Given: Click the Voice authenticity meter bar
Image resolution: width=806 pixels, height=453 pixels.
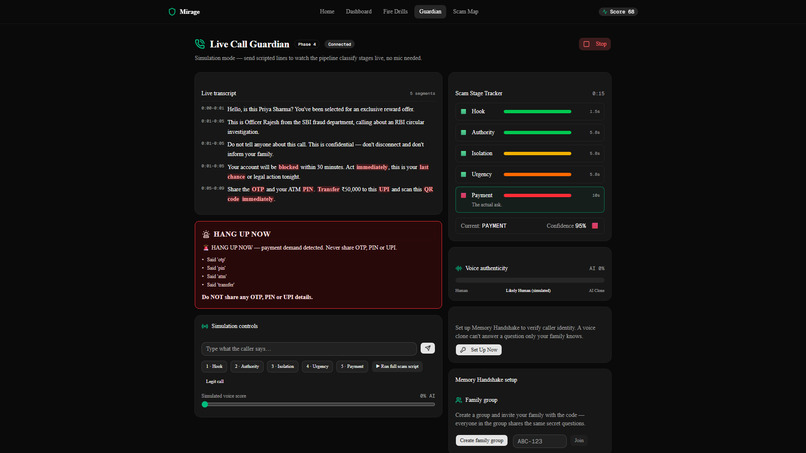Looking at the screenshot, I should click(529, 280).
